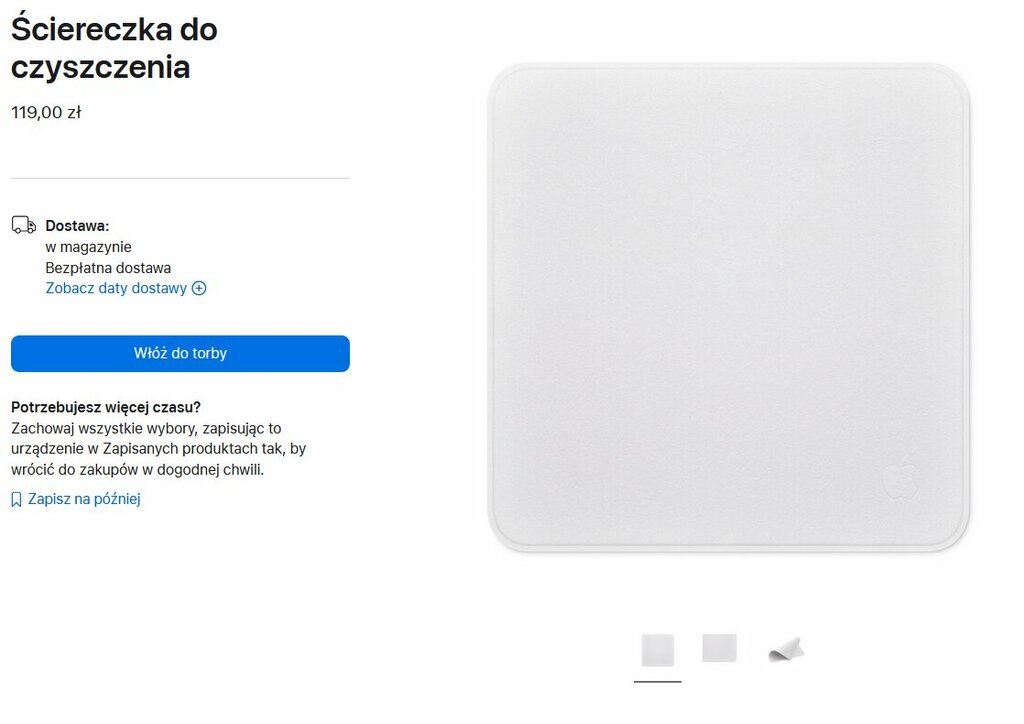Click the Ściereczka do czyszczenia product title
Screen dimensions: 1024x724
[x=114, y=48]
